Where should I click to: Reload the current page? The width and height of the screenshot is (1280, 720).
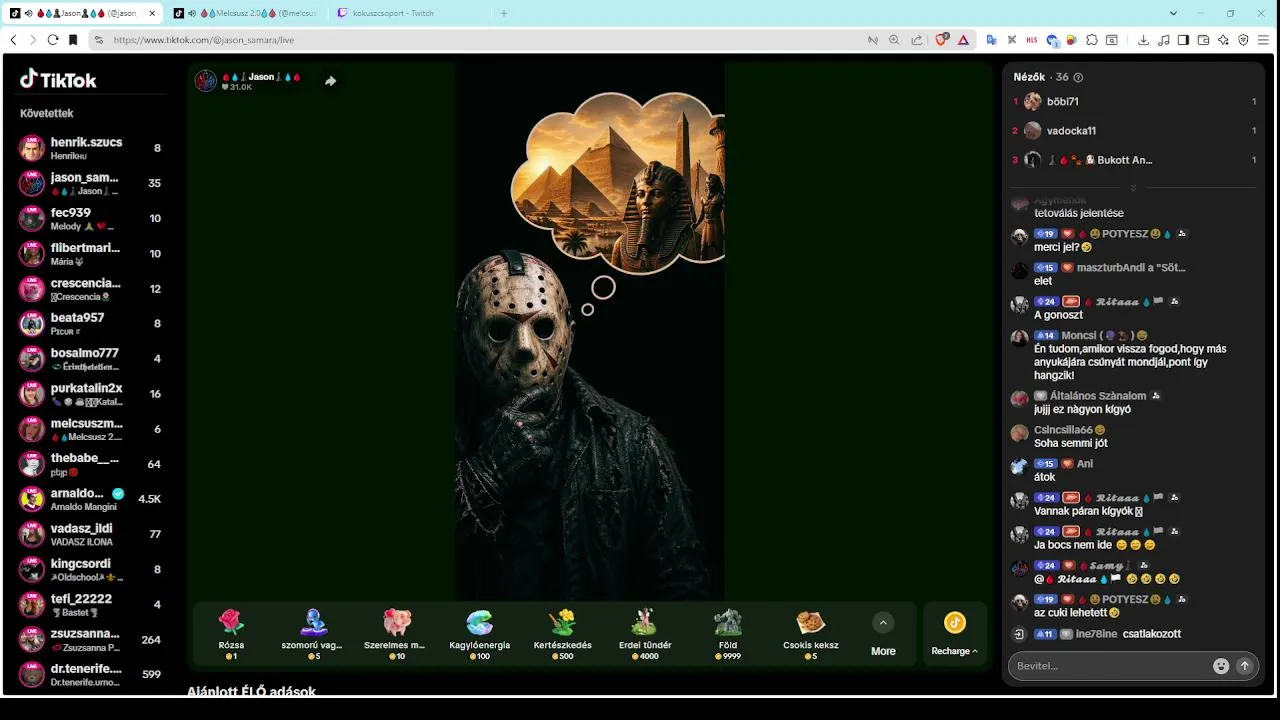(53, 40)
